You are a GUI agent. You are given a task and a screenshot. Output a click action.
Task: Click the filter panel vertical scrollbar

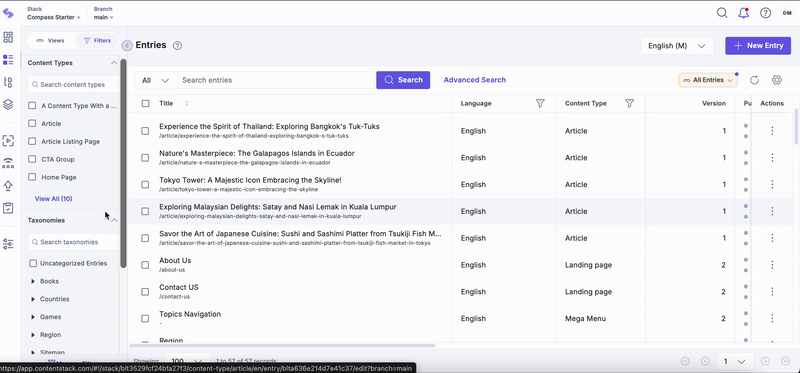pyautogui.click(x=123, y=163)
